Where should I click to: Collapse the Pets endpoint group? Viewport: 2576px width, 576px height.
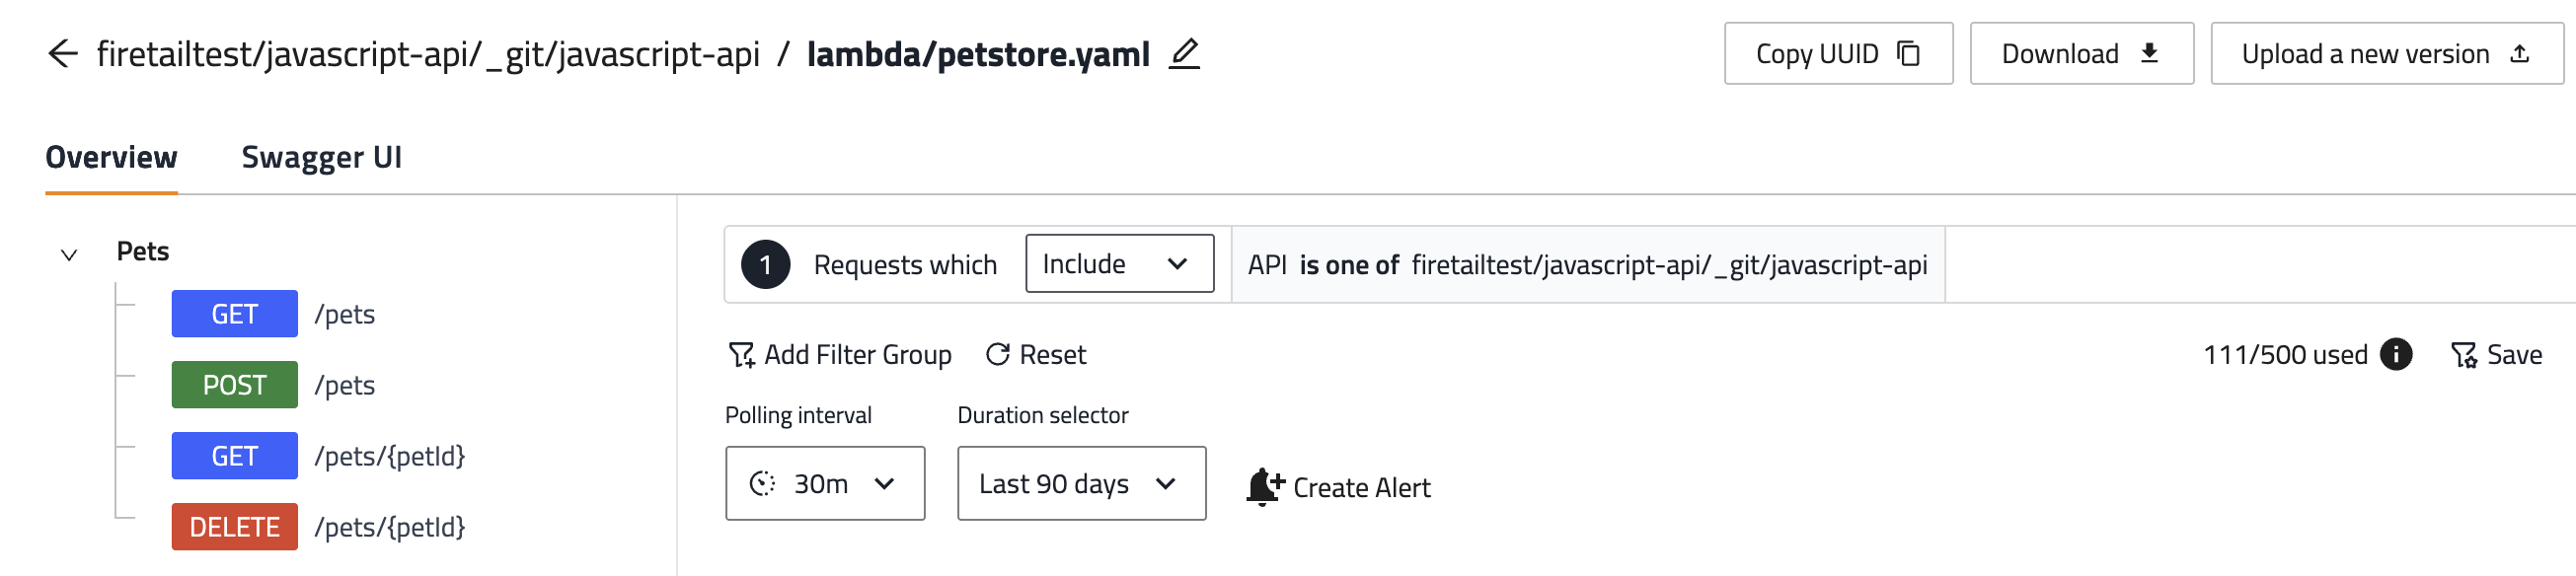[x=69, y=255]
